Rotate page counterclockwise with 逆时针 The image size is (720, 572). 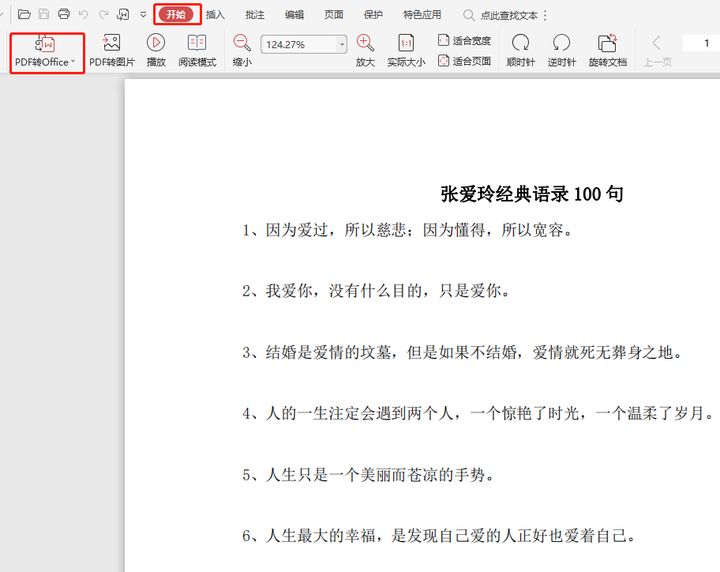pyautogui.click(x=562, y=51)
